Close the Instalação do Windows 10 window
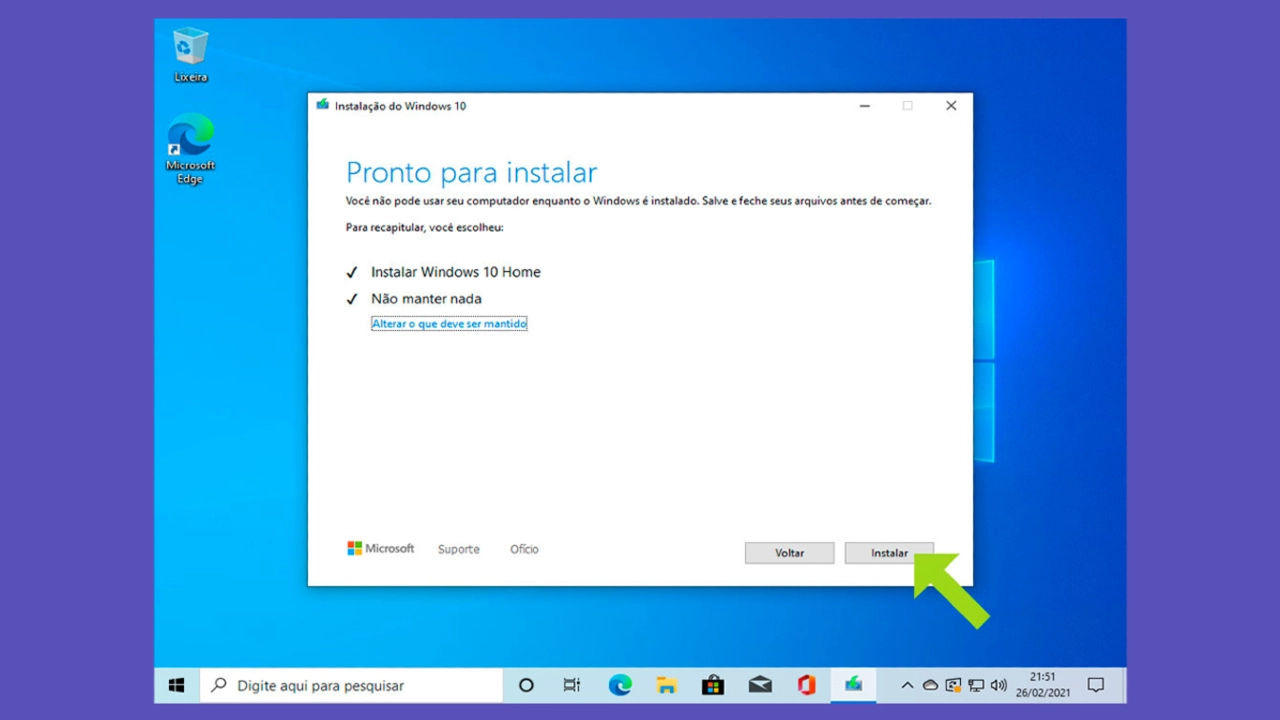This screenshot has height=720, width=1280. tap(951, 105)
